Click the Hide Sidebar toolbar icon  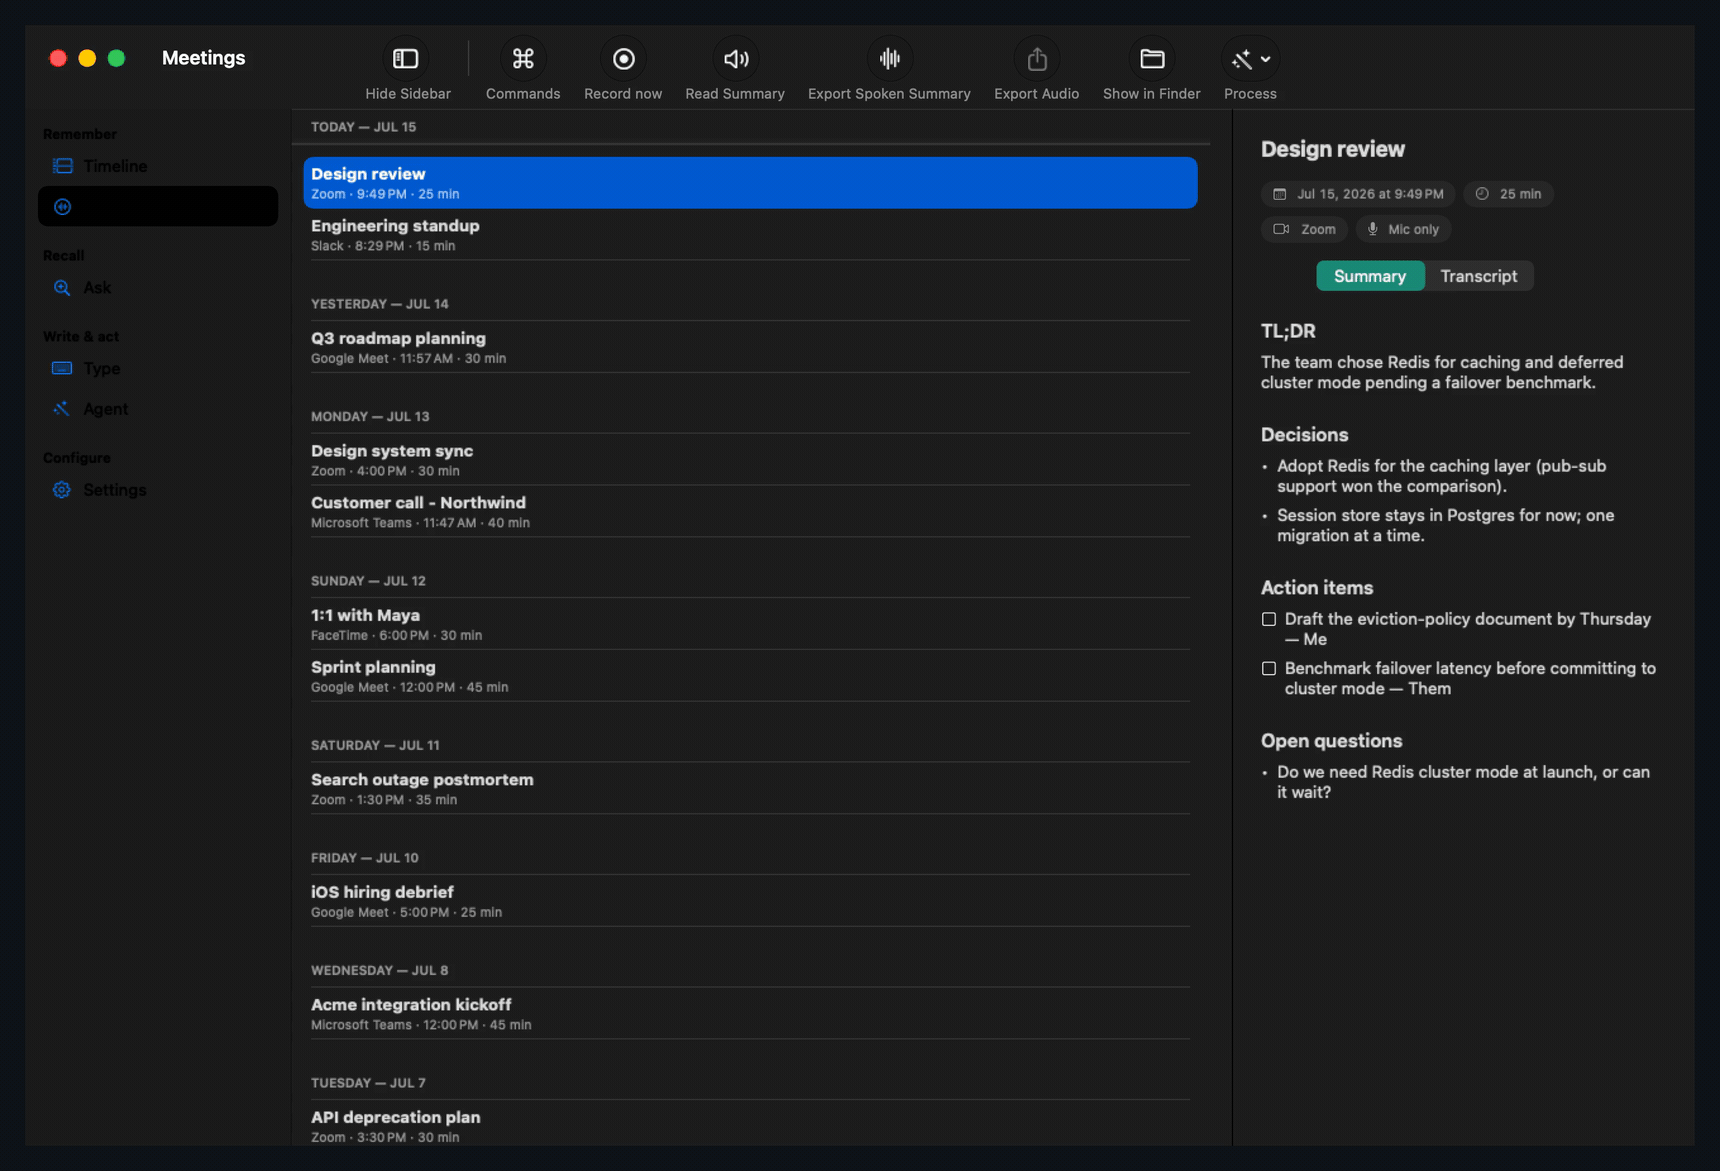pos(405,59)
